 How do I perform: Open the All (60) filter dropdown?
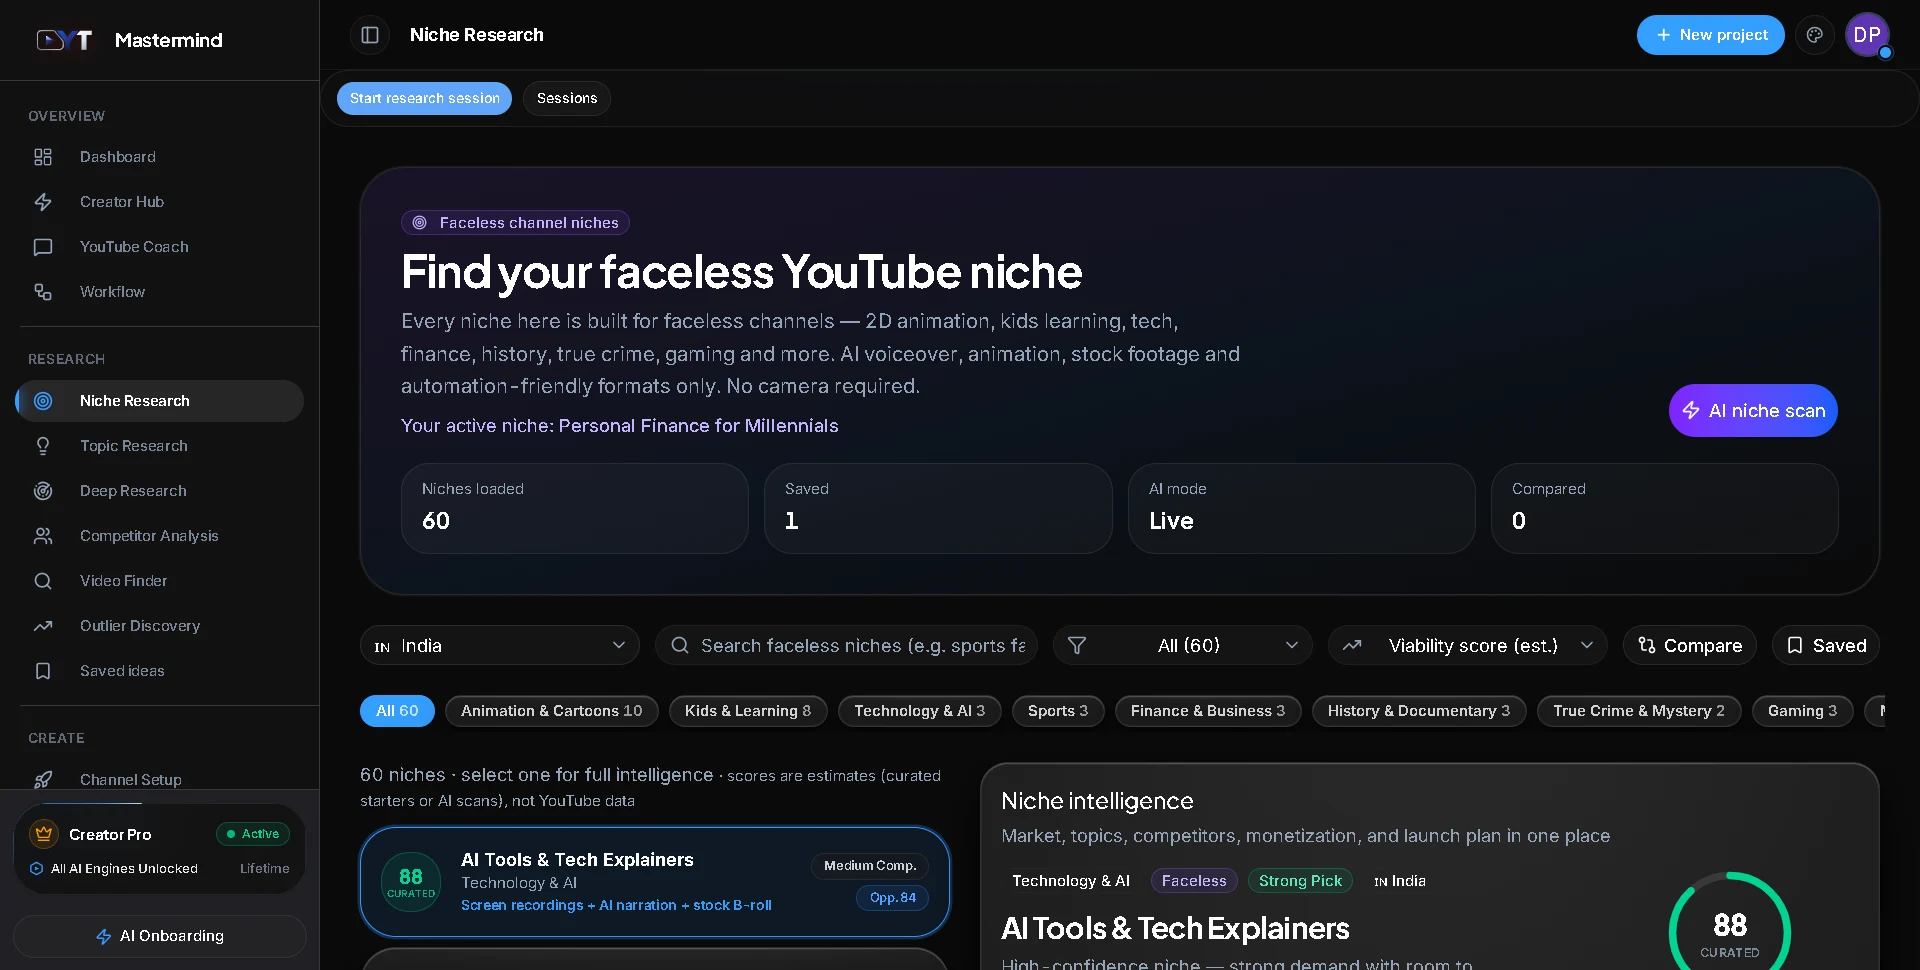(1183, 646)
